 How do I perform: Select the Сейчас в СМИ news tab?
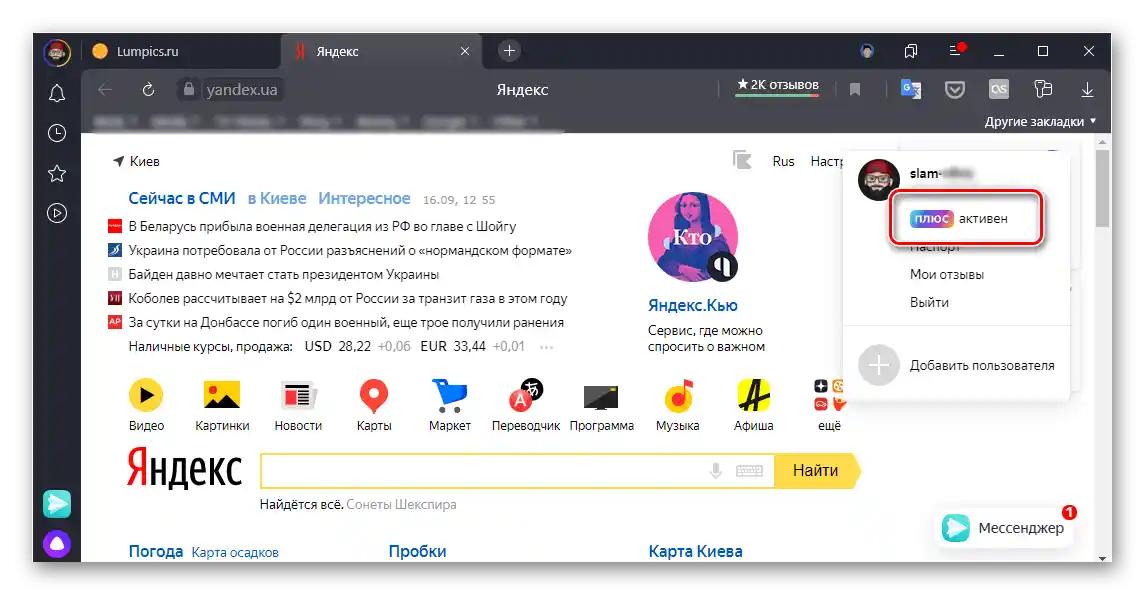click(182, 198)
